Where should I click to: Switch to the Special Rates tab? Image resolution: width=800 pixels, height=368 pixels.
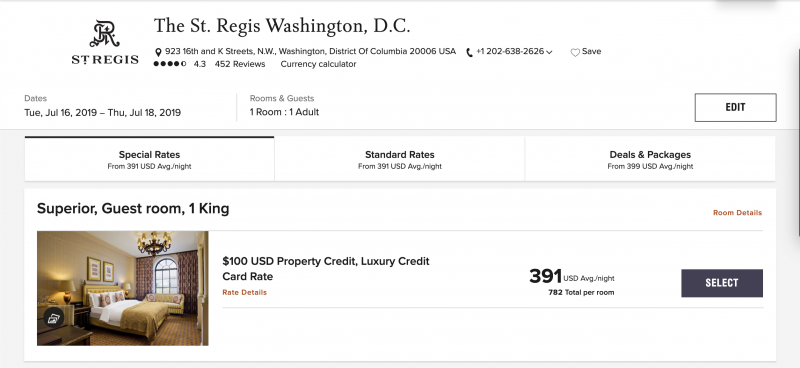[x=149, y=159]
